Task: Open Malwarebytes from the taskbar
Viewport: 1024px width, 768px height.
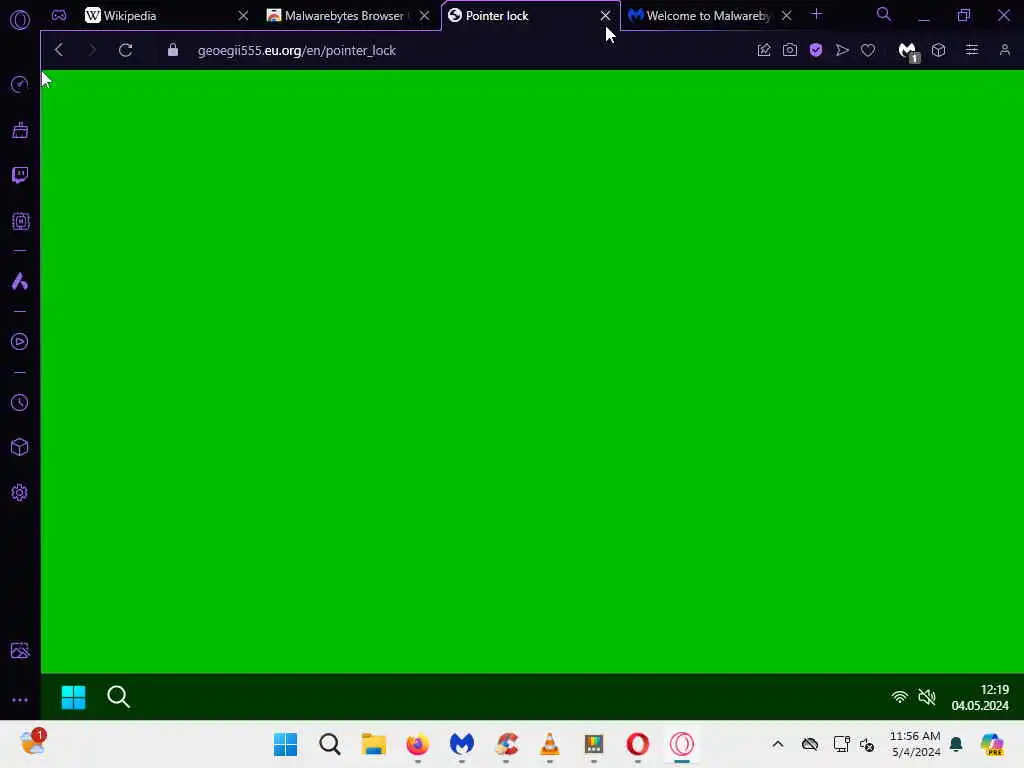Action: pos(462,744)
